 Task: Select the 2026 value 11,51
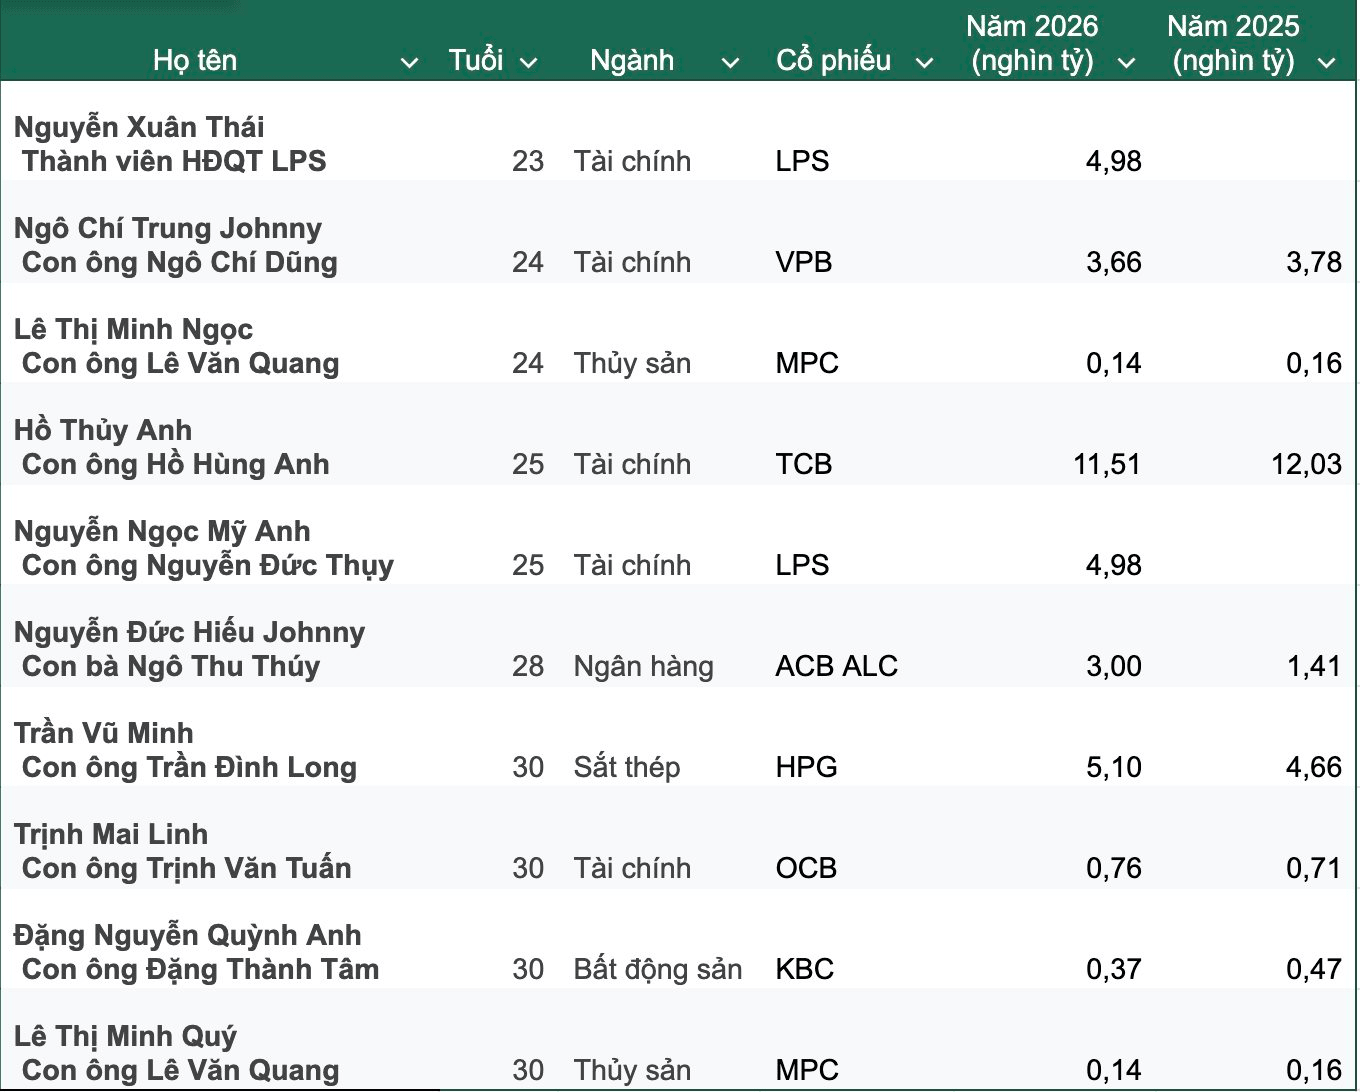(x=1107, y=464)
